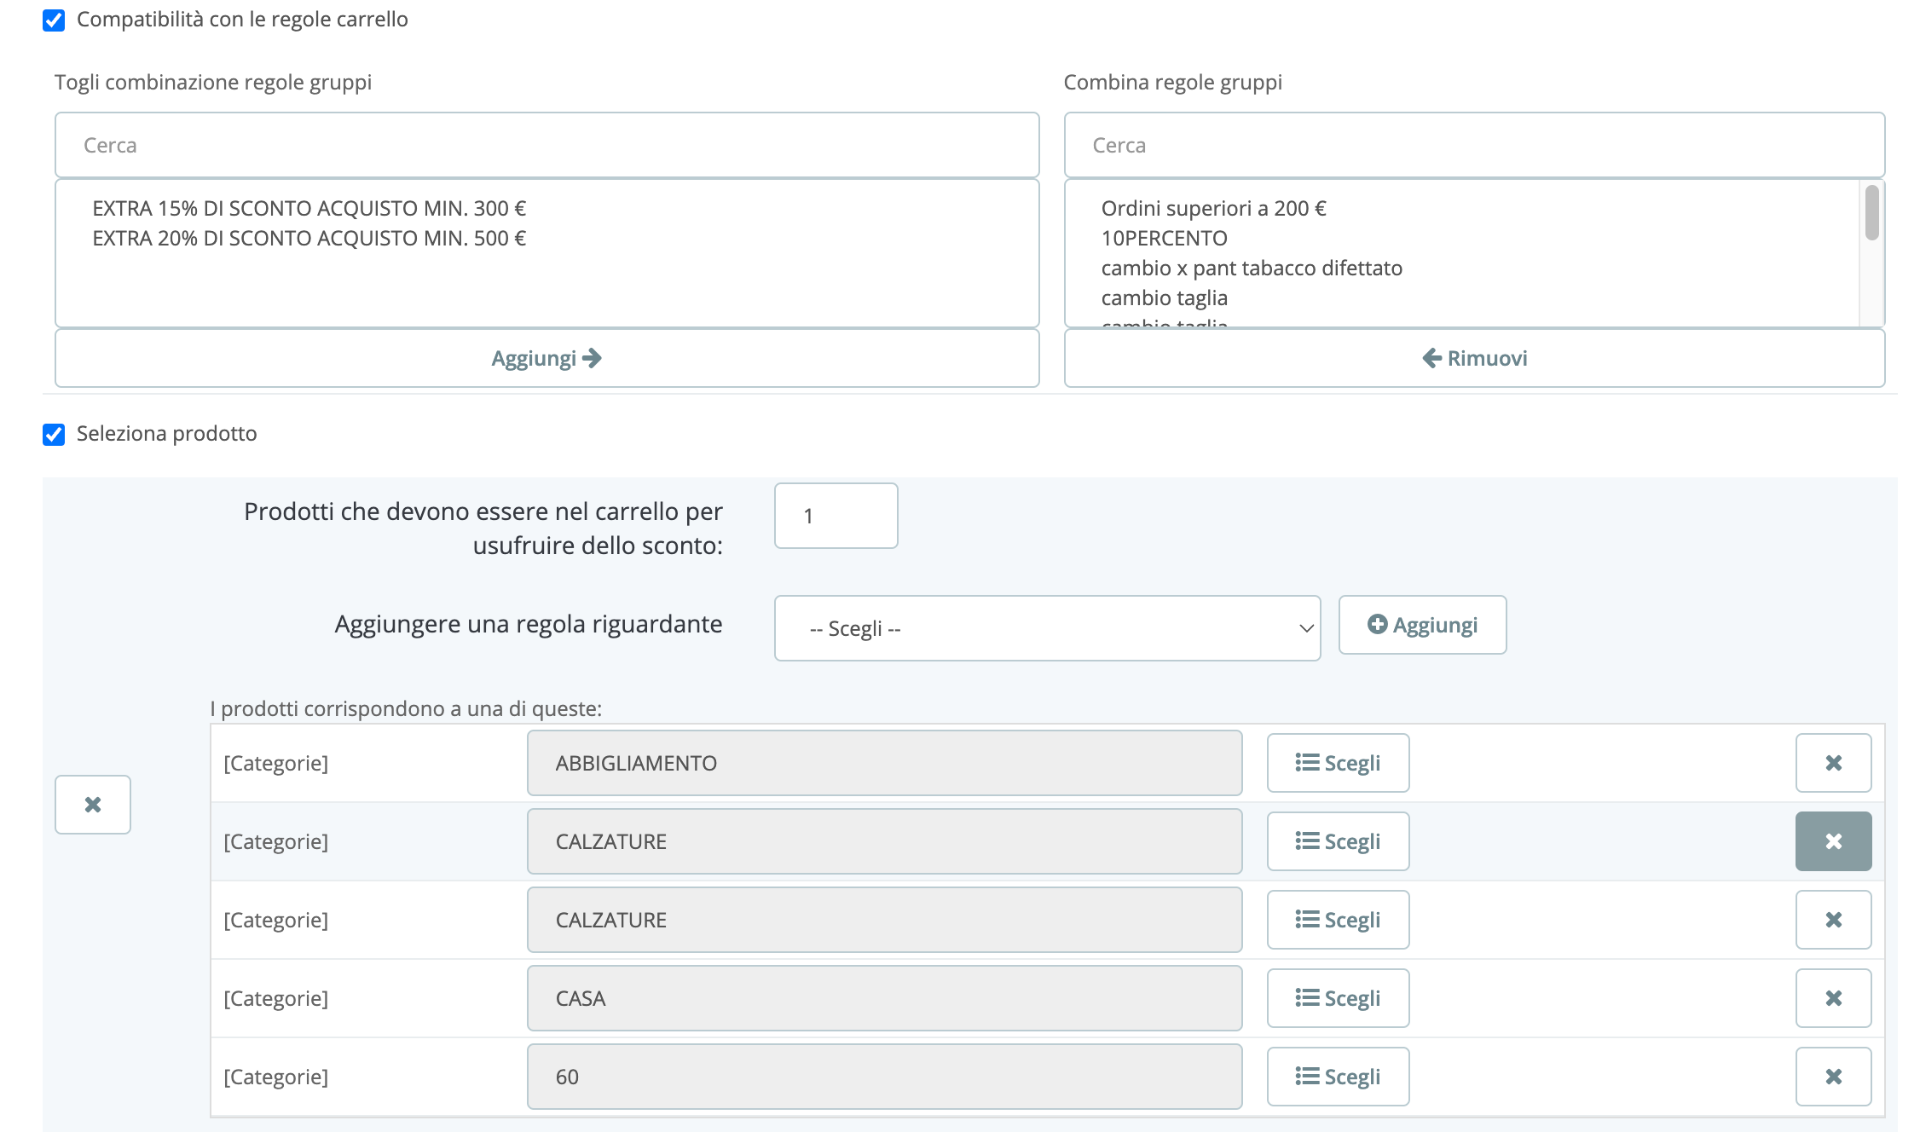Remove the category 60 row
Viewport: 1920px width, 1132px height.
1832,1076
